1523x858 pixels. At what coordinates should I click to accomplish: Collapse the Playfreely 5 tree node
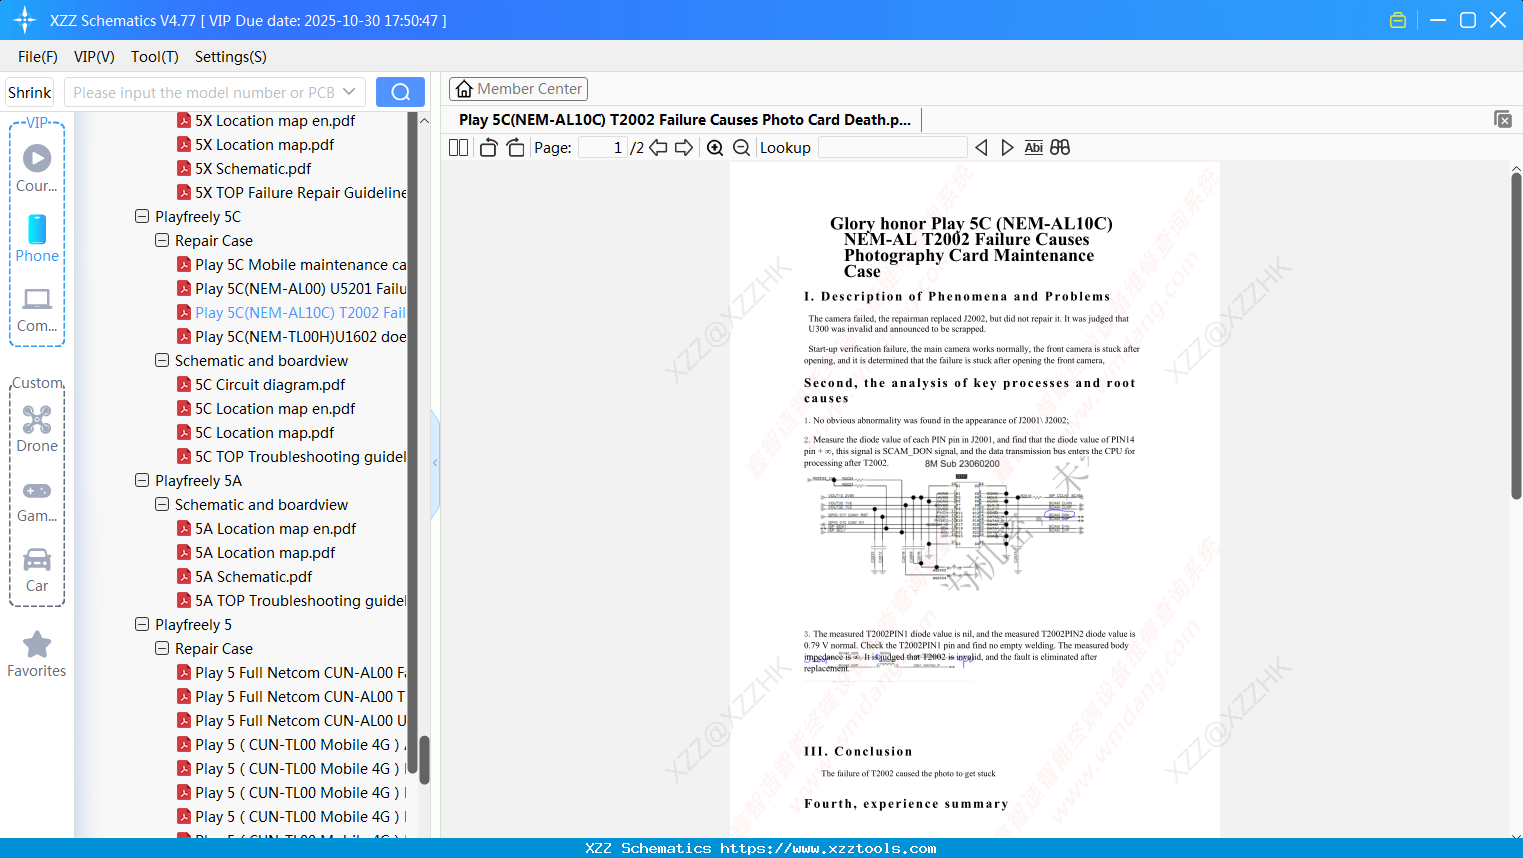(142, 624)
